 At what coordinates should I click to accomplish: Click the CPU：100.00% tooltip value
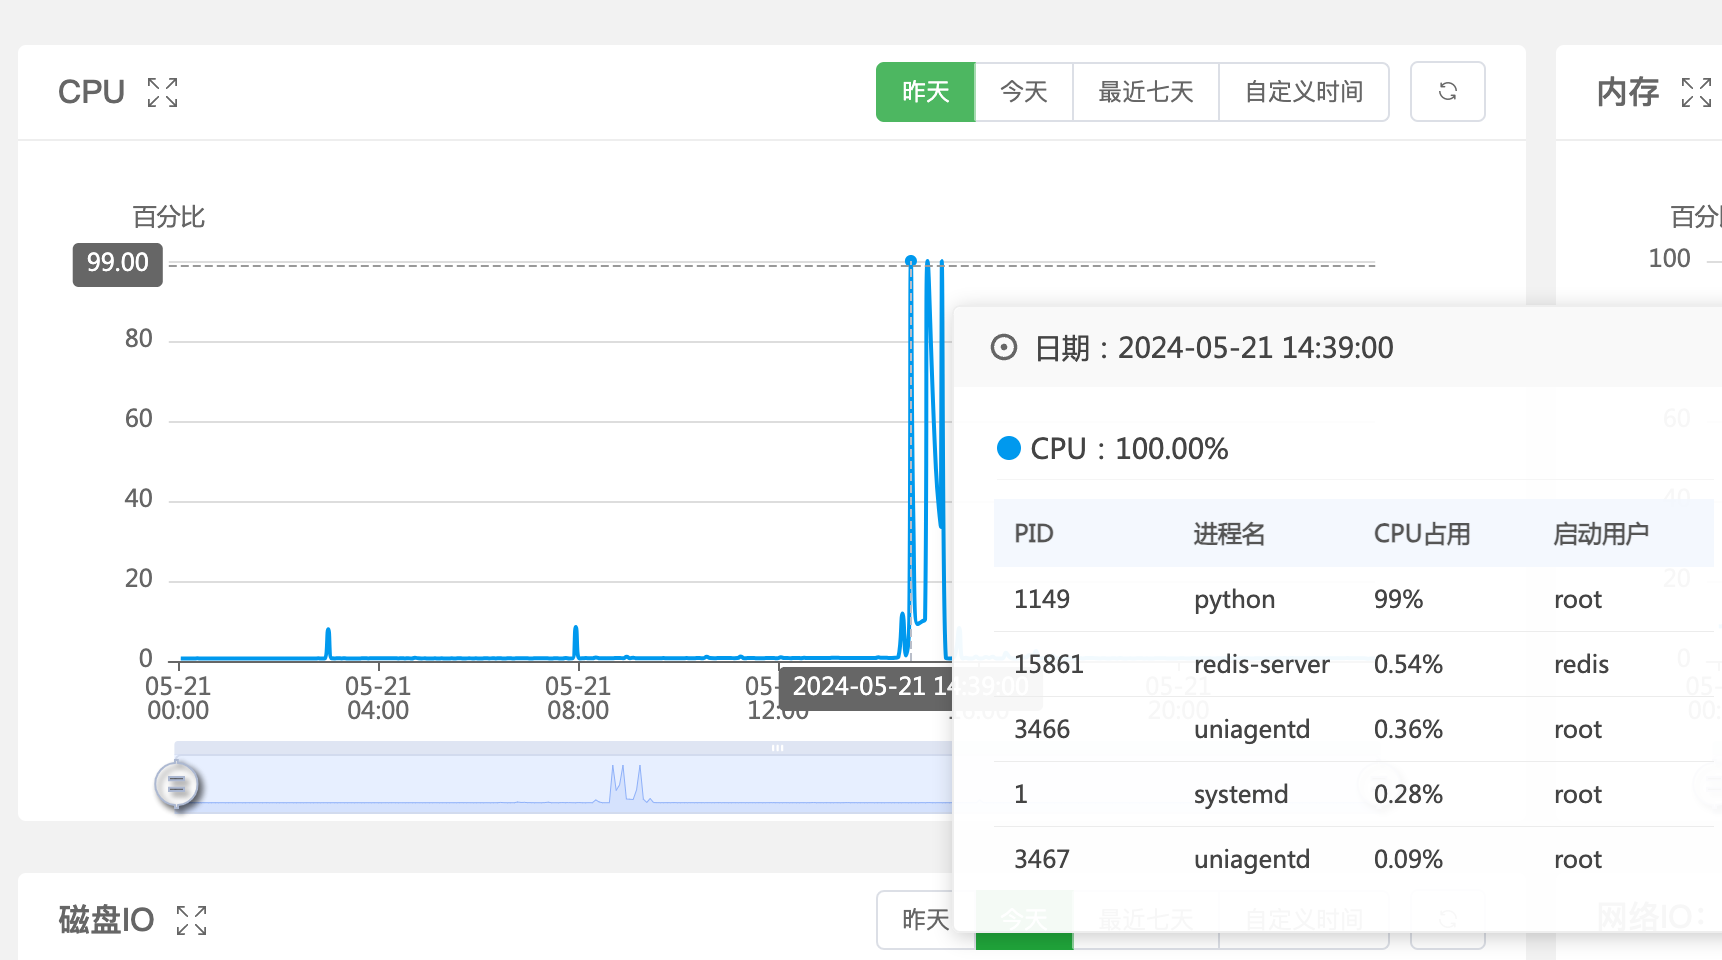click(1129, 448)
